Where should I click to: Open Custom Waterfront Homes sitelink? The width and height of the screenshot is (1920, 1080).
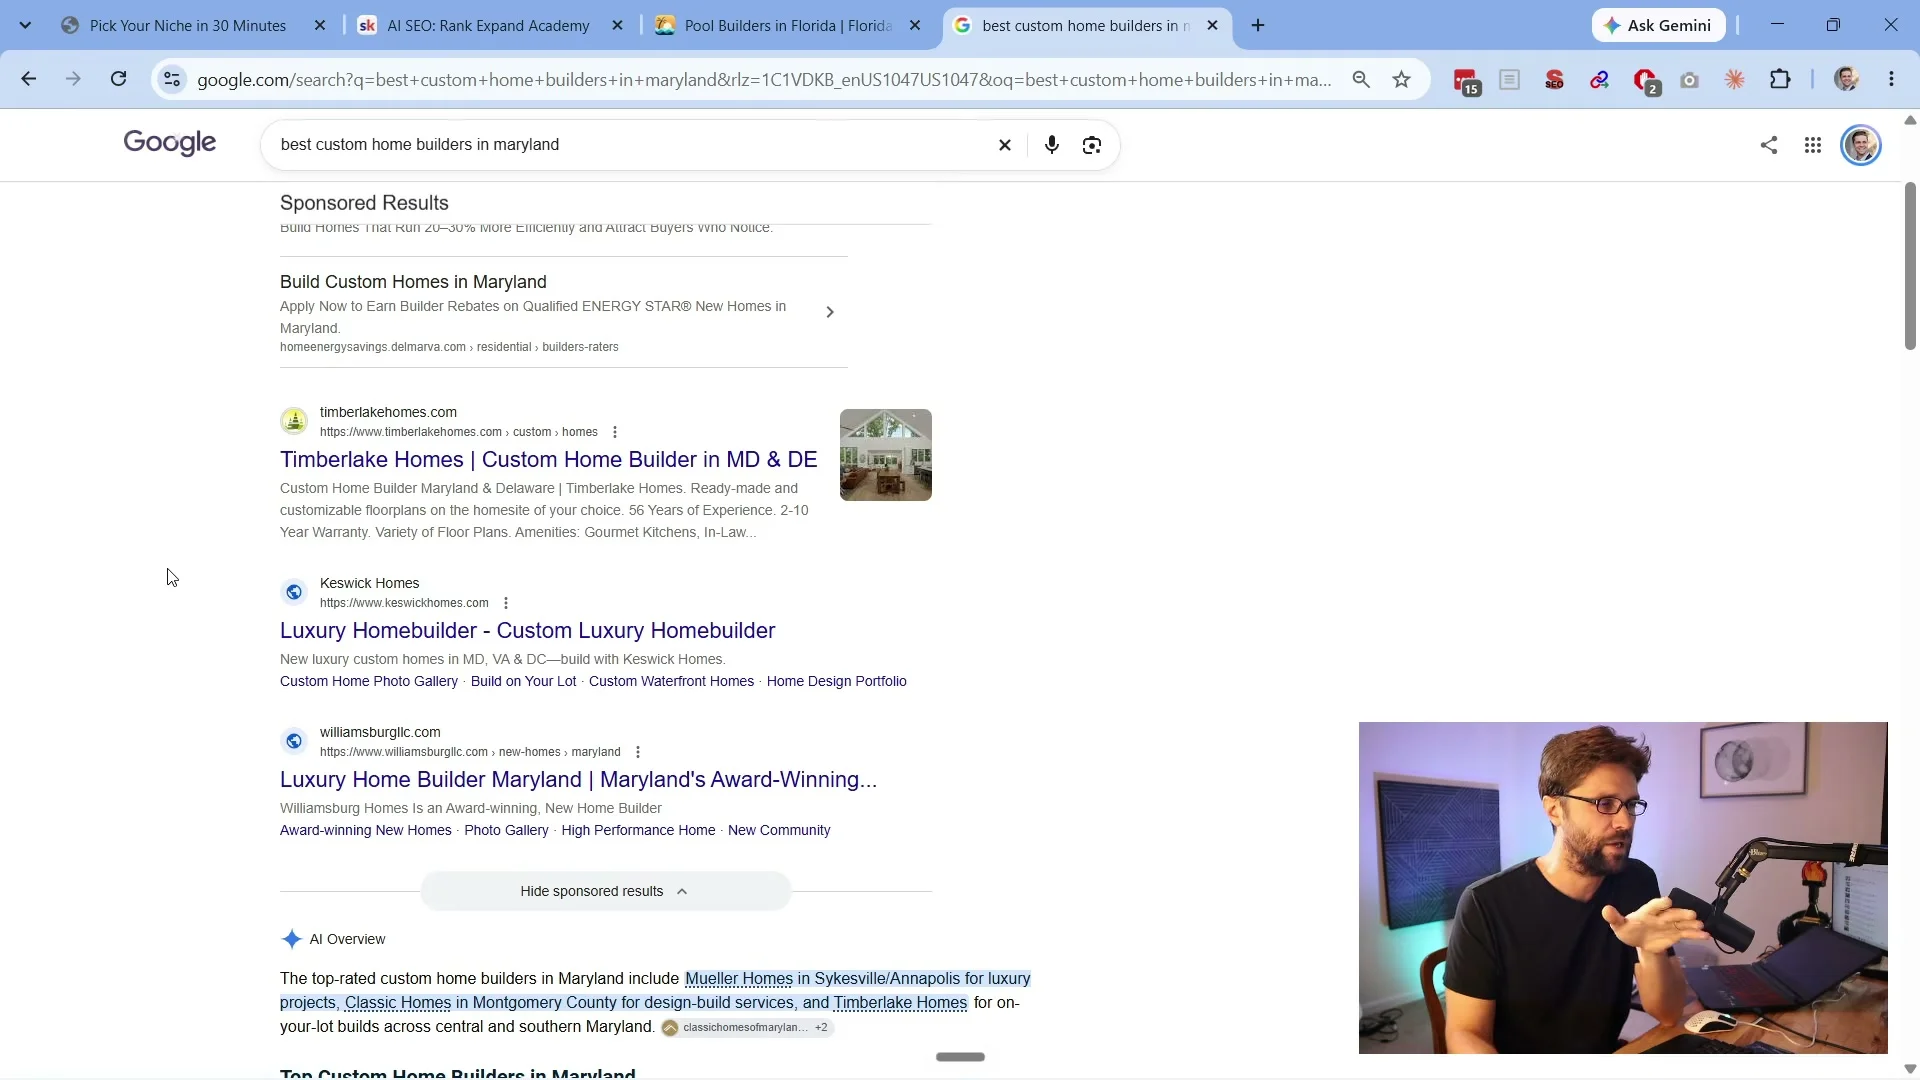coord(671,681)
